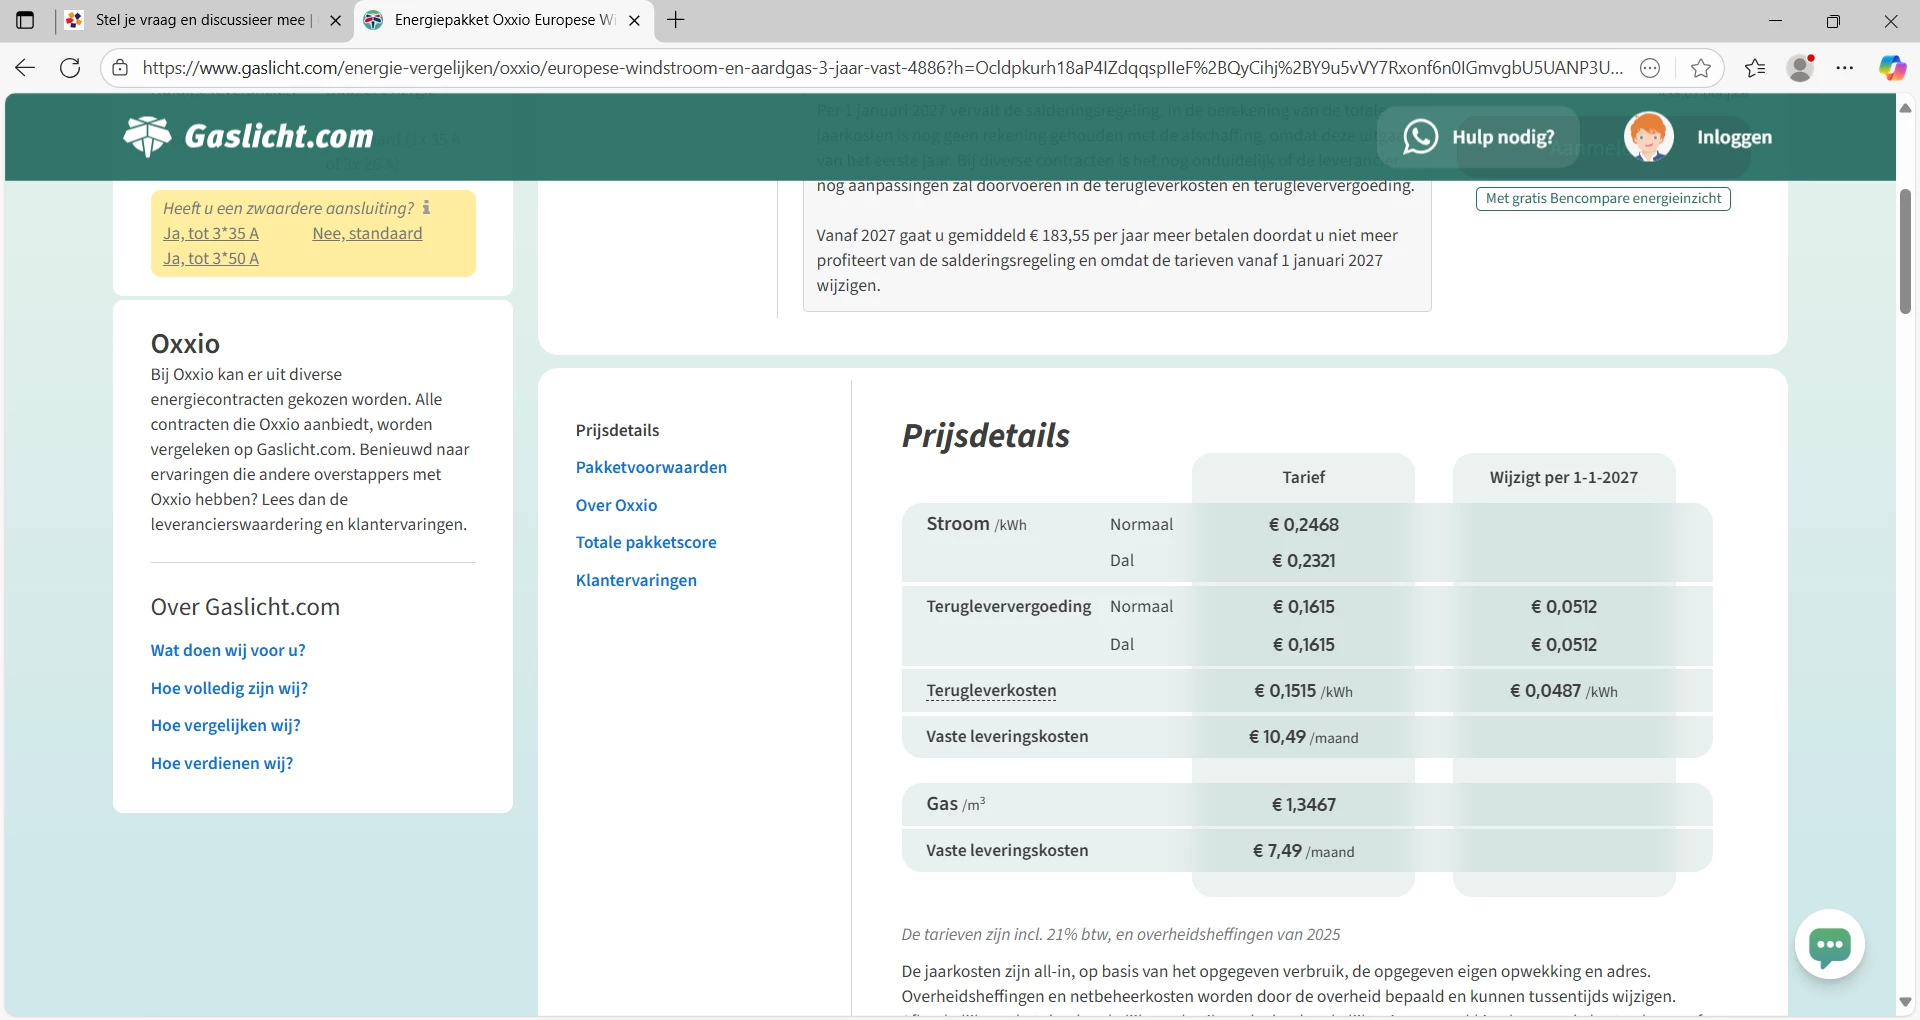Screen dimensions: 1920x1020
Task: Reload the page with the refresh icon
Action: pyautogui.click(x=70, y=68)
